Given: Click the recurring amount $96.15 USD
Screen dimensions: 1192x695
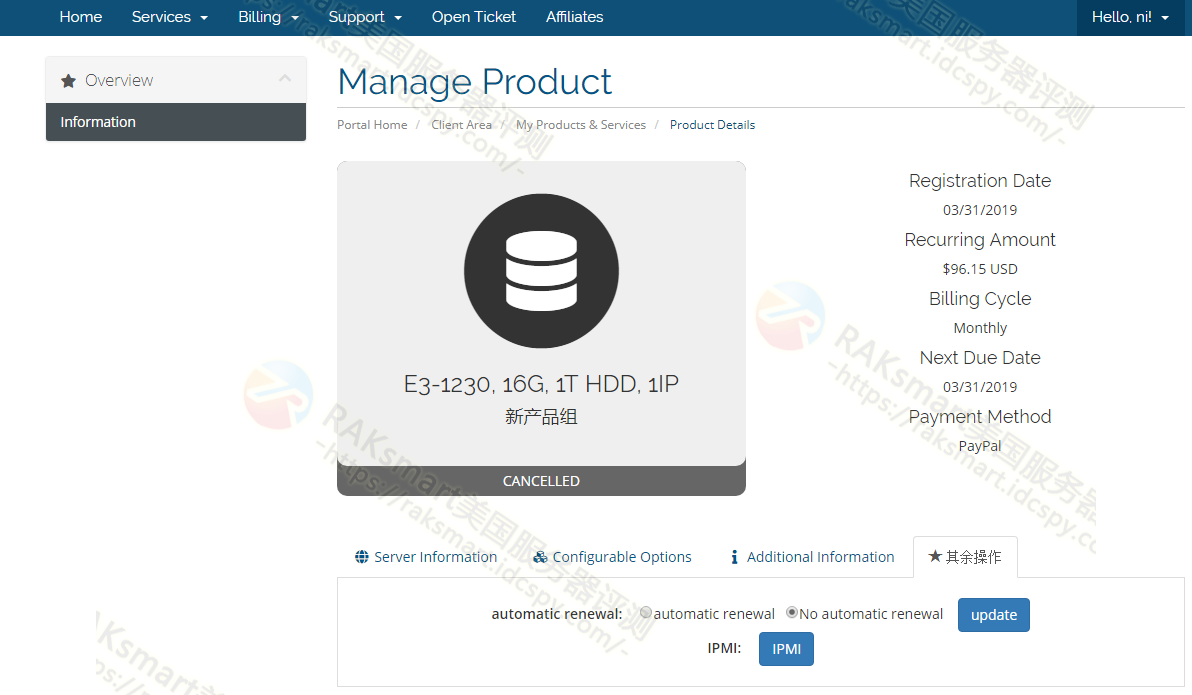Looking at the screenshot, I should (980, 269).
